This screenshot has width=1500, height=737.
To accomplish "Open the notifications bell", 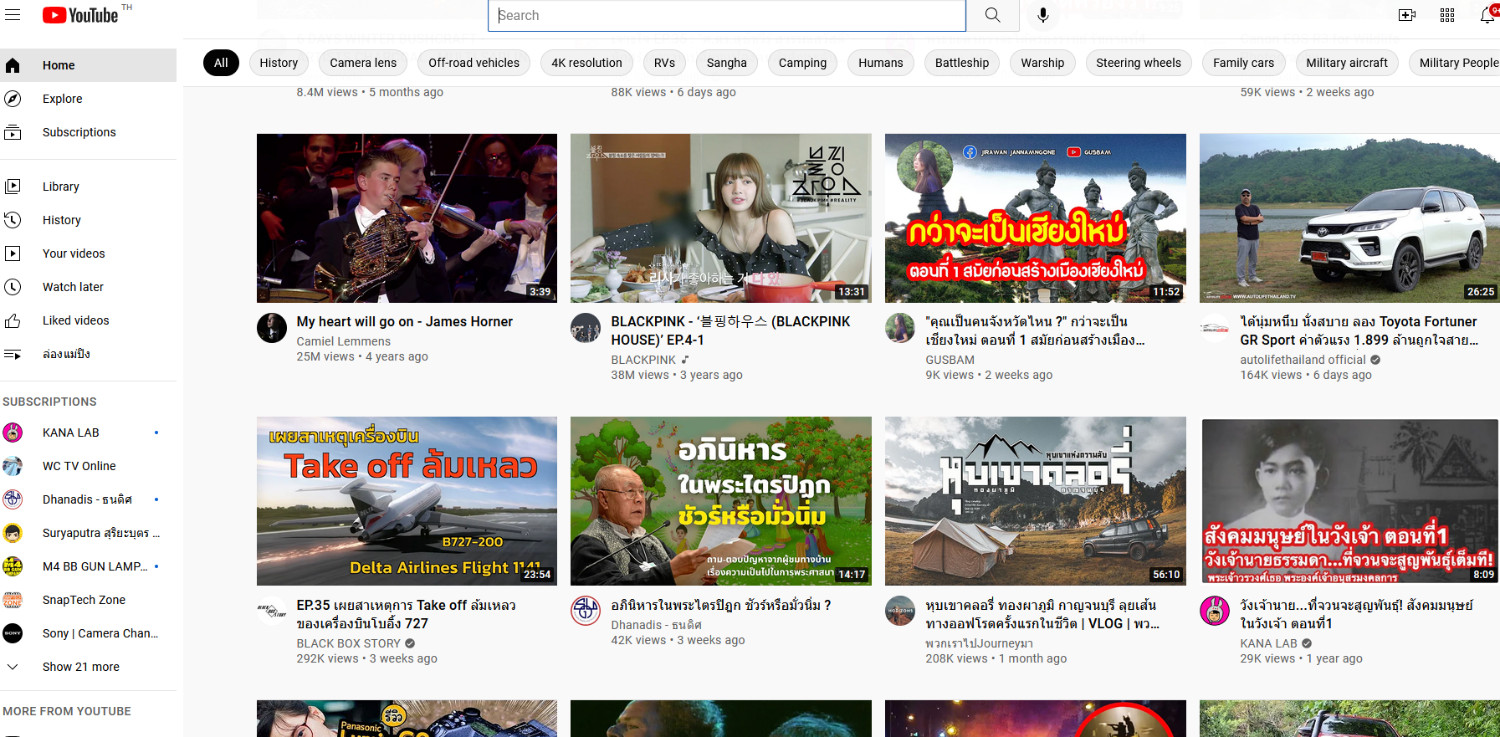I will tap(1487, 15).
